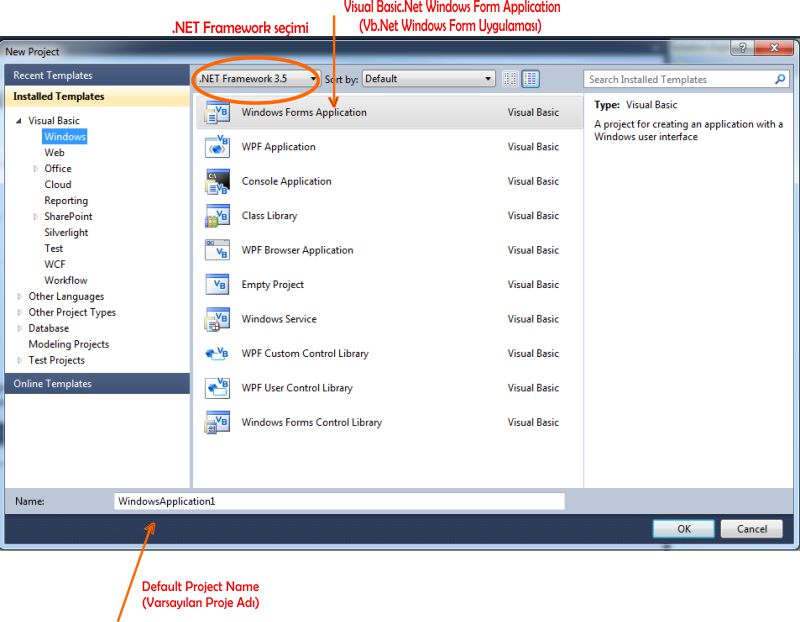Select the Windows Forms Control Library icon
The height and width of the screenshot is (622, 800).
click(217, 422)
